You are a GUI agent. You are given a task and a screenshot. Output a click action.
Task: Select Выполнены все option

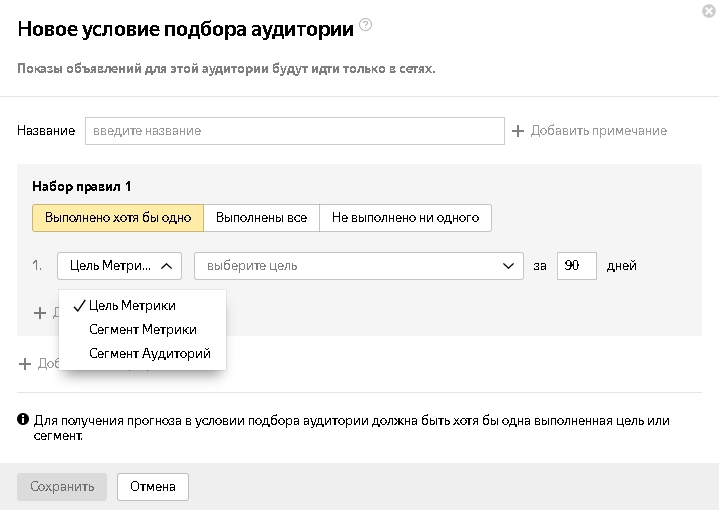(261, 218)
